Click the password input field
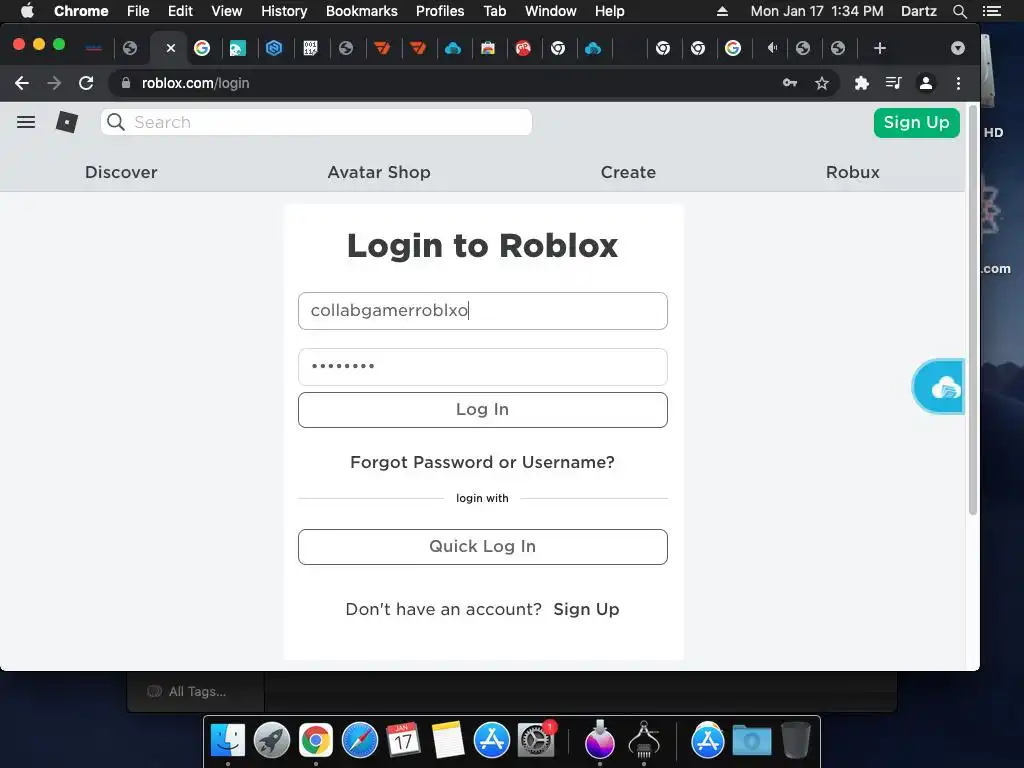 coord(483,367)
